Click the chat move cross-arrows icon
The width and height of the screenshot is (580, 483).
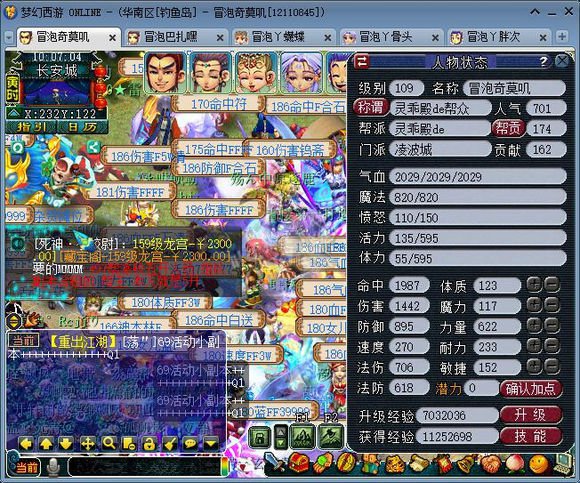88,443
